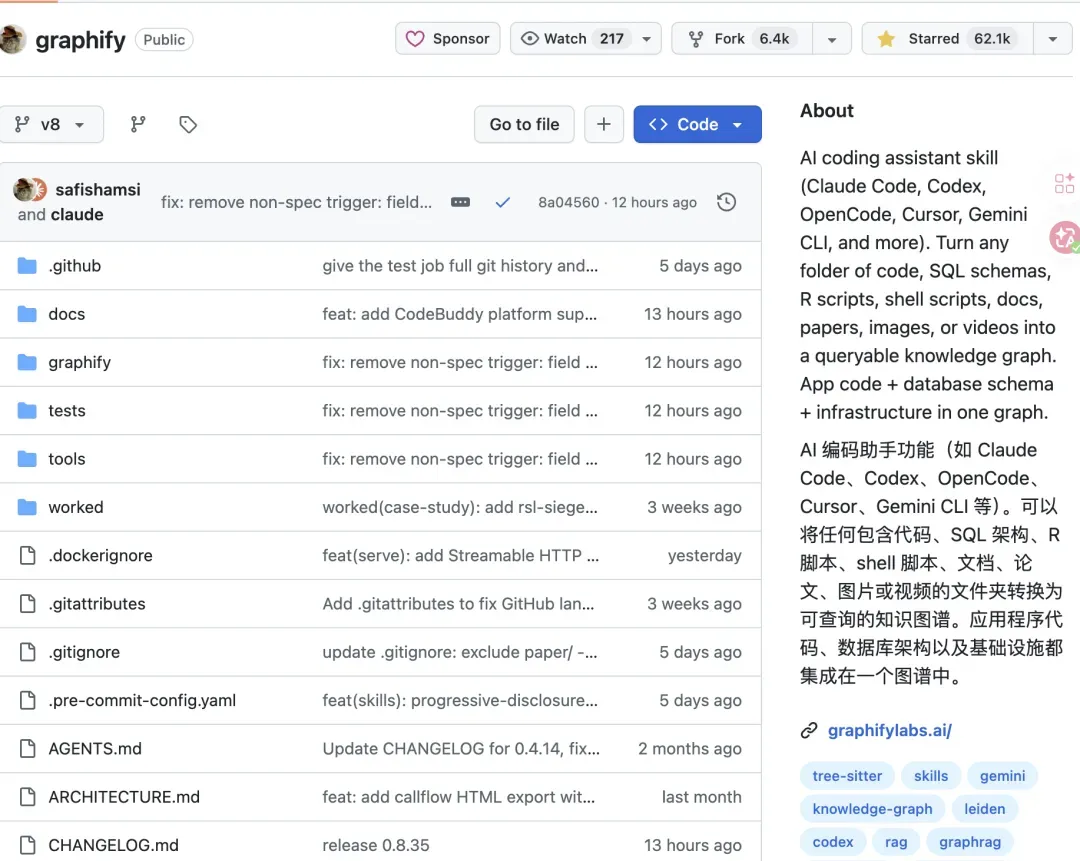The width and height of the screenshot is (1080, 861).
Task: Open commit 'release 0.8.35'
Action: click(376, 844)
